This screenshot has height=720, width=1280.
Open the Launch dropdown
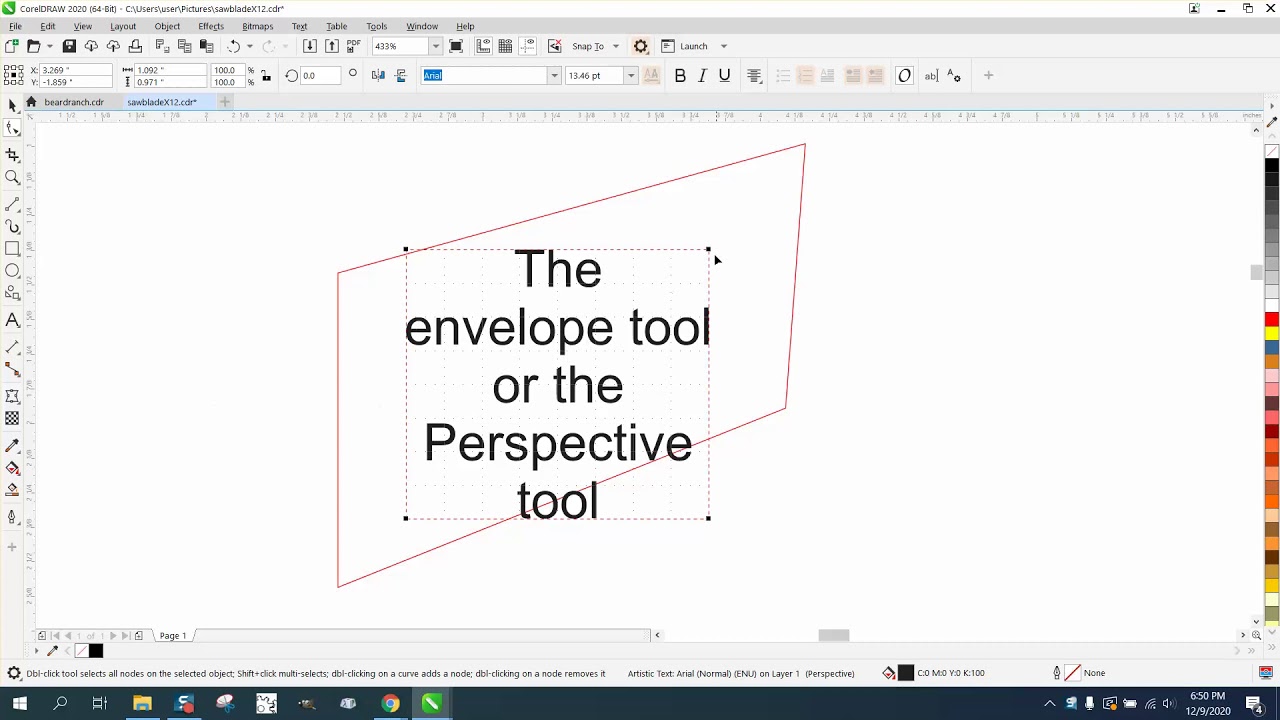(x=724, y=46)
